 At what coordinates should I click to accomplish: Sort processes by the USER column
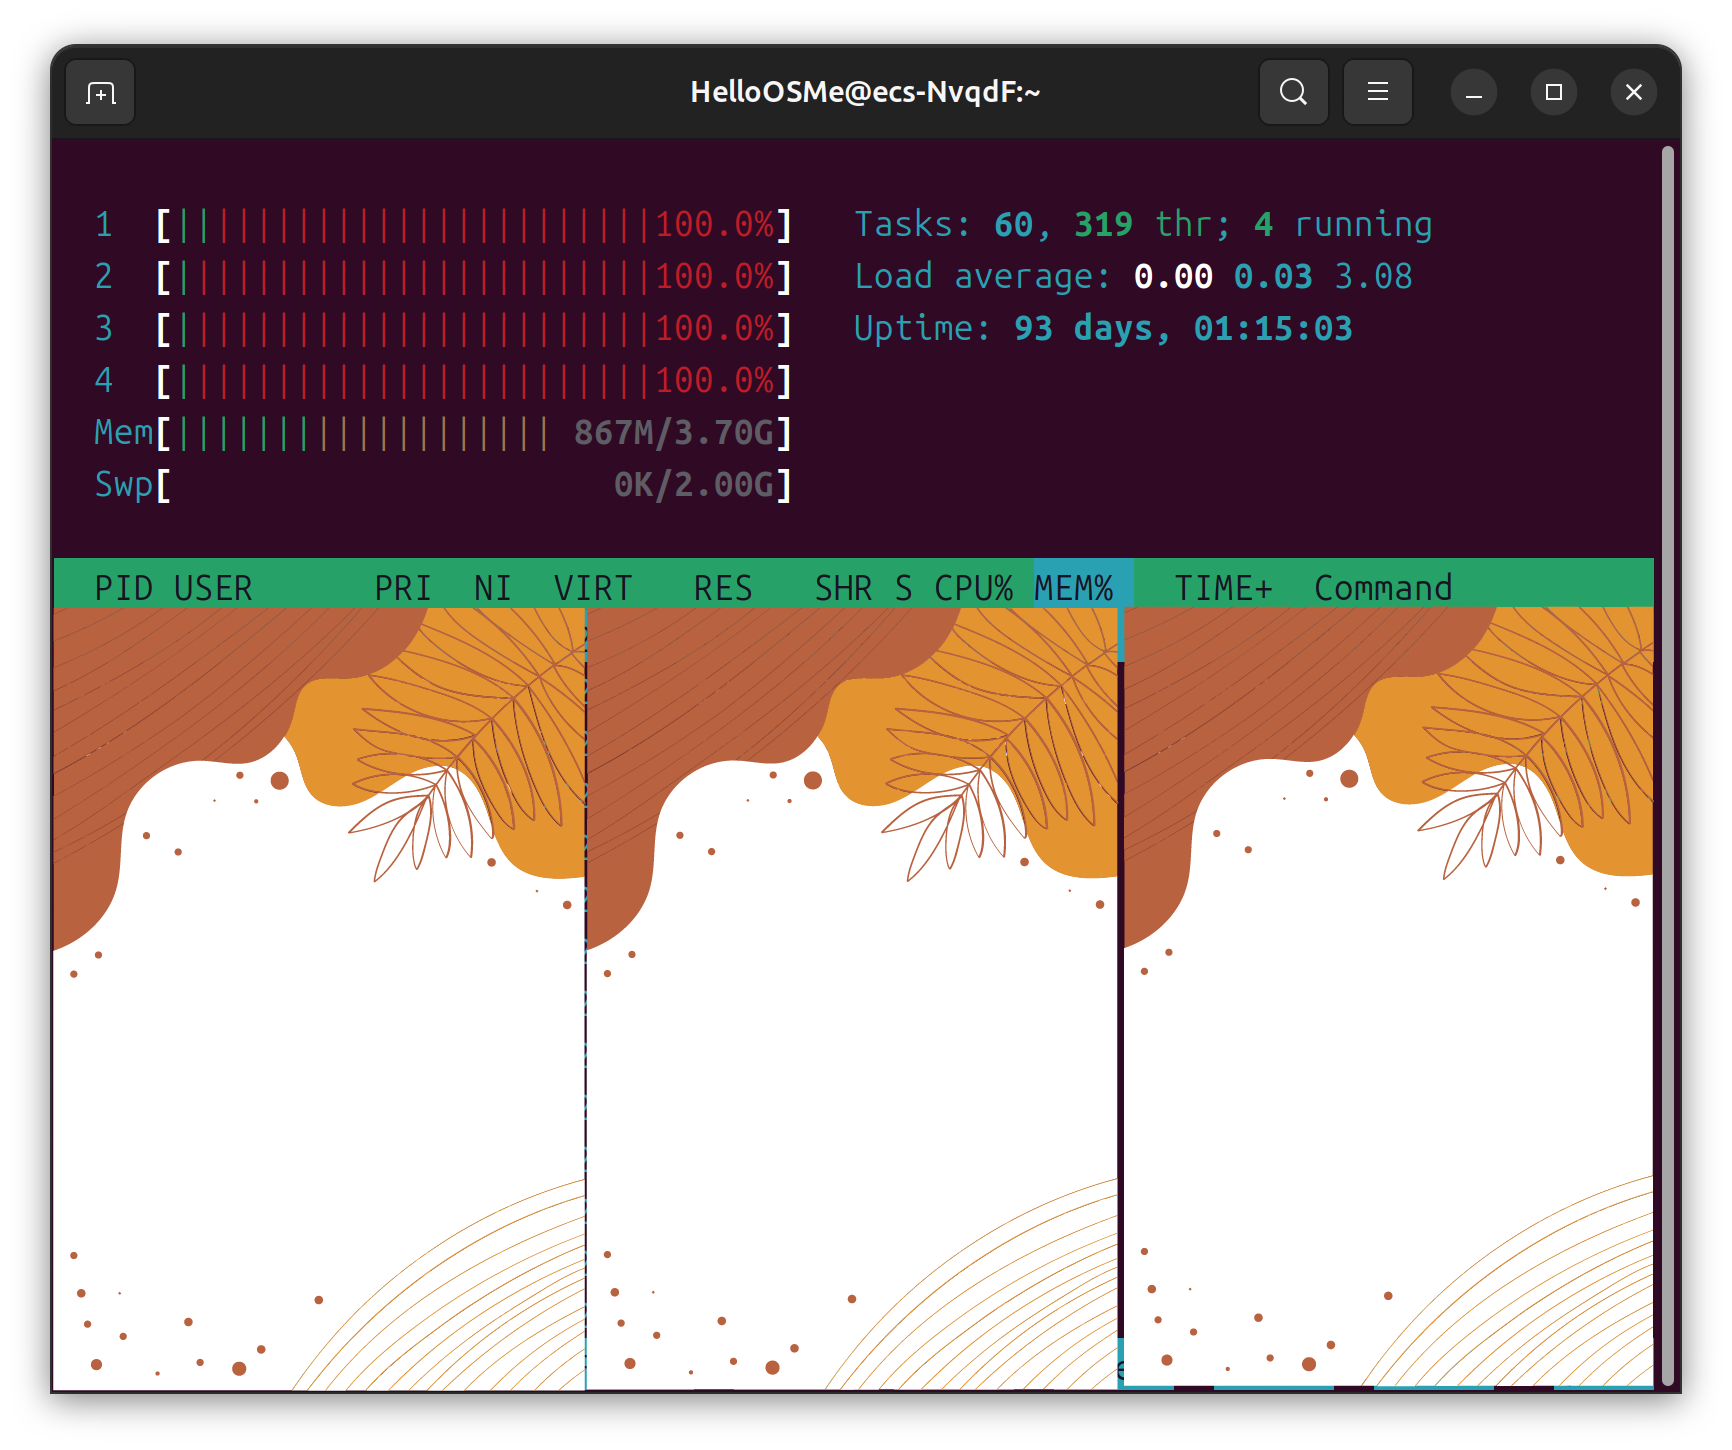pyautogui.click(x=213, y=588)
